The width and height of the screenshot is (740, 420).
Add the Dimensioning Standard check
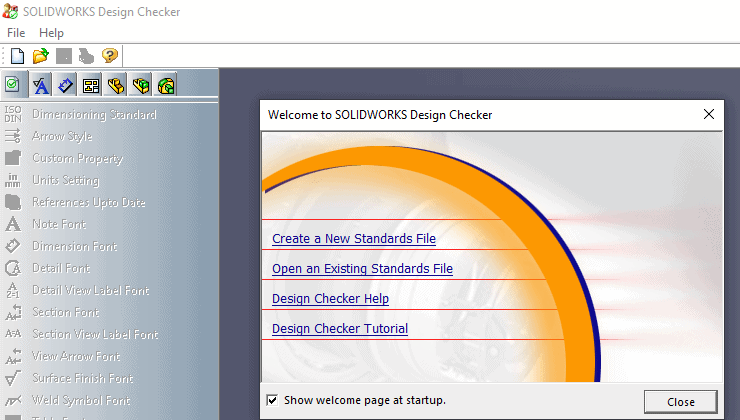coord(81,114)
